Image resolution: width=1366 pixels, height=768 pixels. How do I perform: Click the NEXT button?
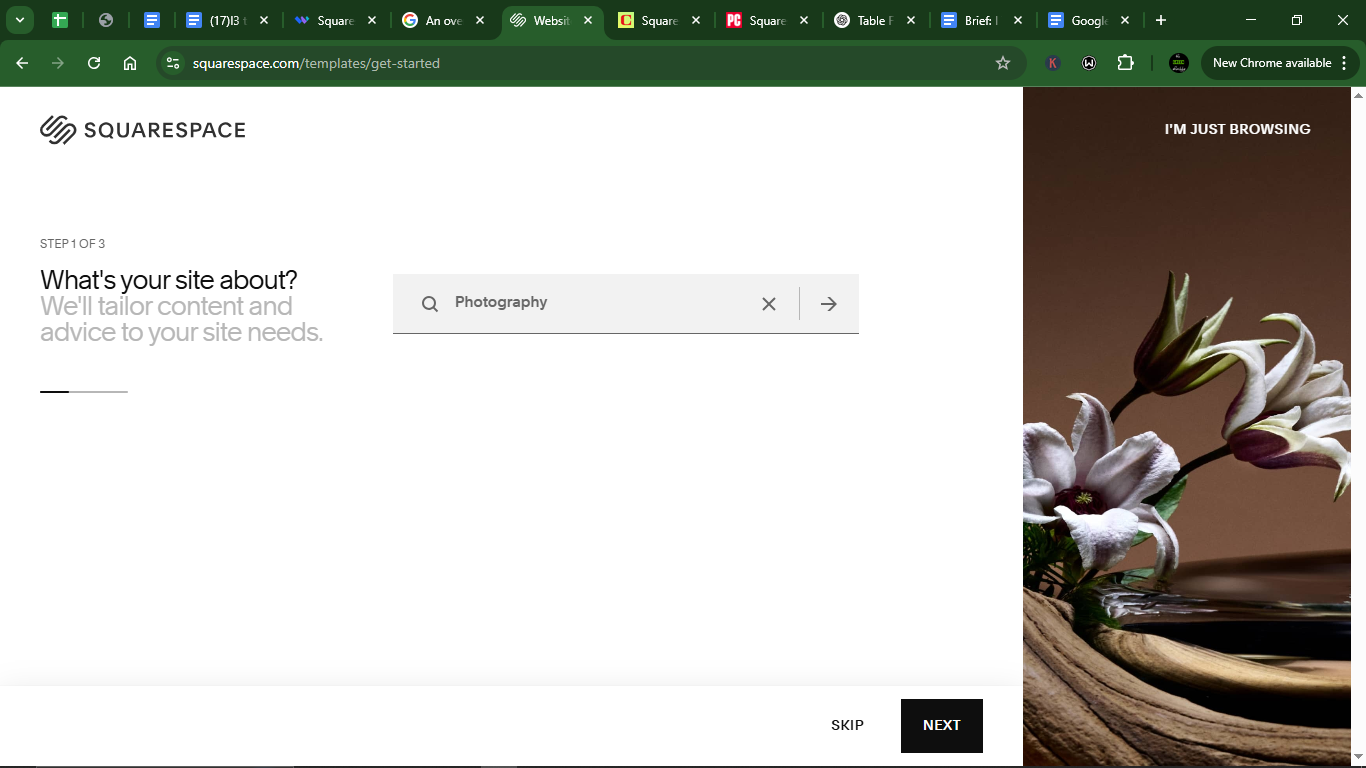(x=942, y=726)
